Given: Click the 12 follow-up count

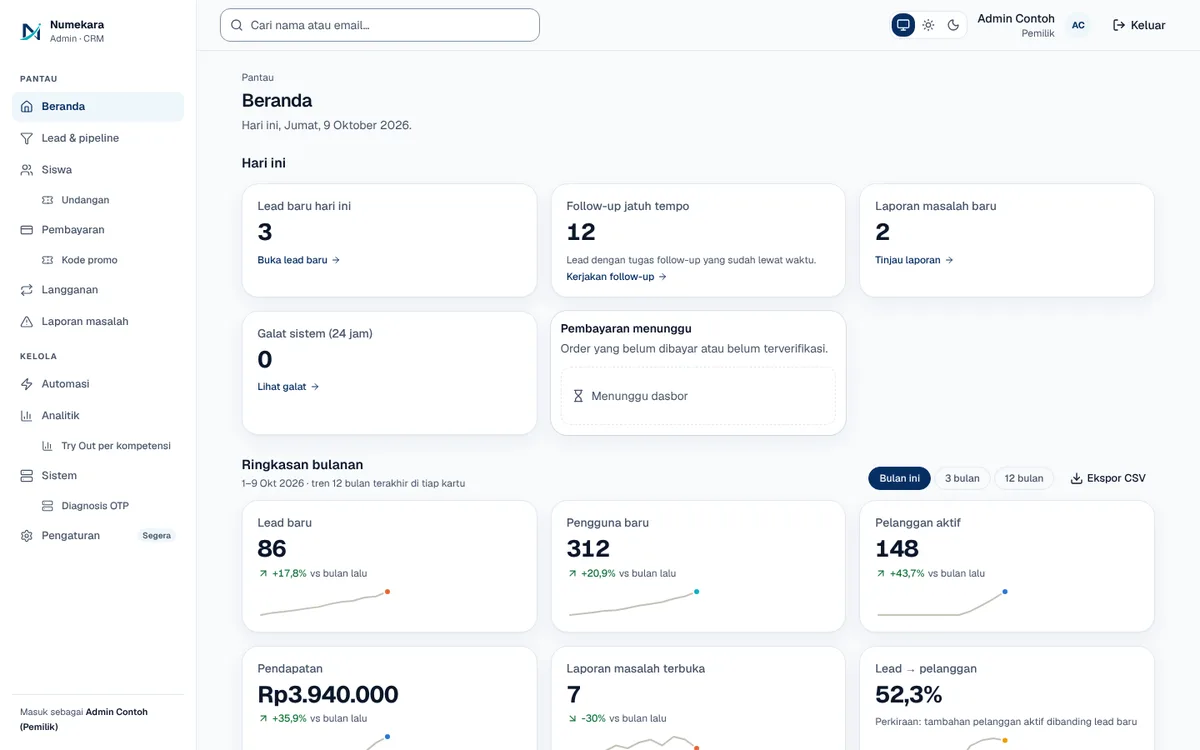Looking at the screenshot, I should [x=581, y=232].
